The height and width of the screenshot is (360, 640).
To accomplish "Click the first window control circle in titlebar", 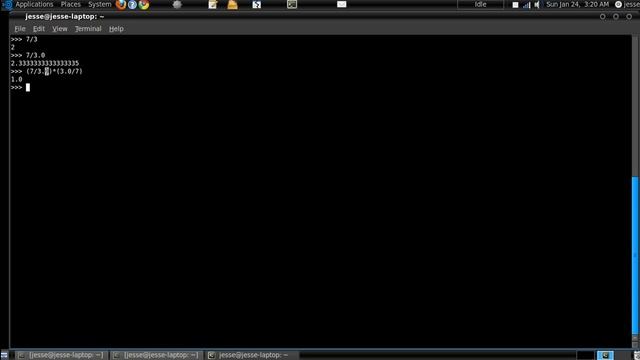I will [x=602, y=17].
